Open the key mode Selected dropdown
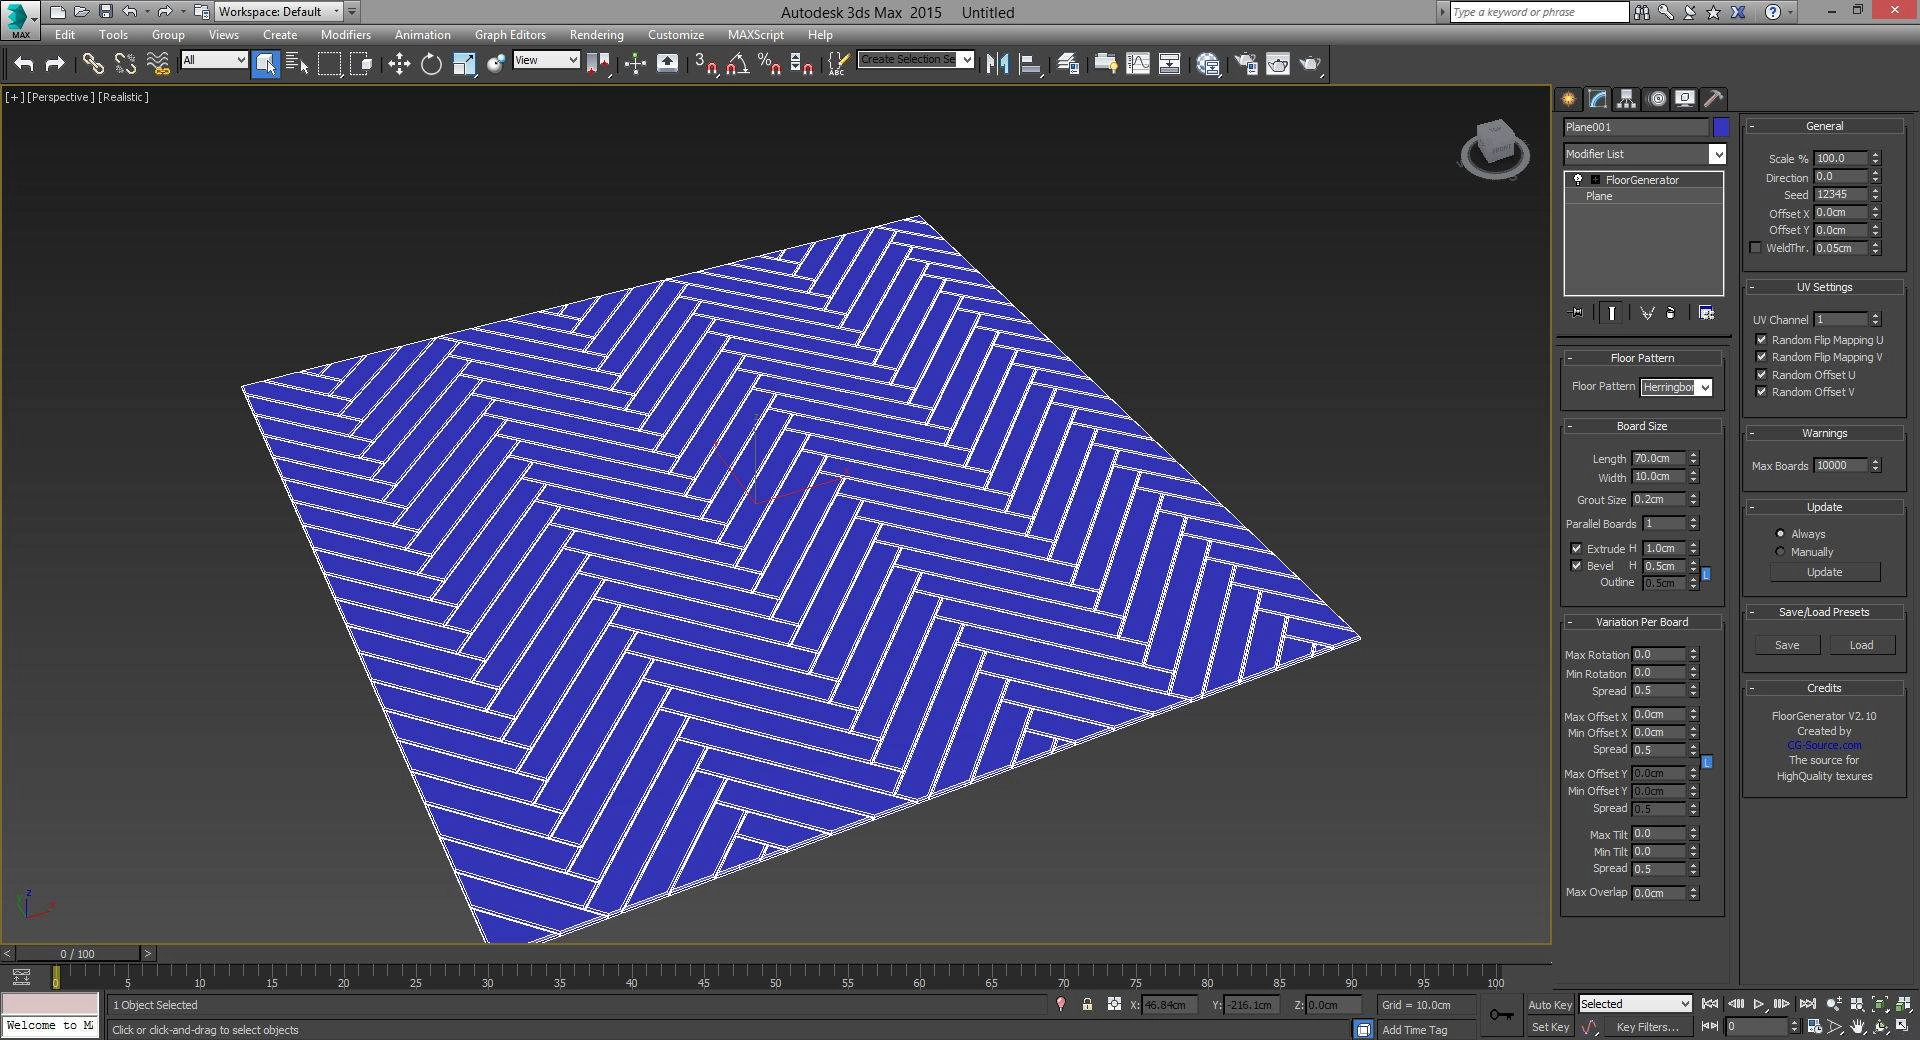1920x1040 pixels. click(x=1635, y=1004)
